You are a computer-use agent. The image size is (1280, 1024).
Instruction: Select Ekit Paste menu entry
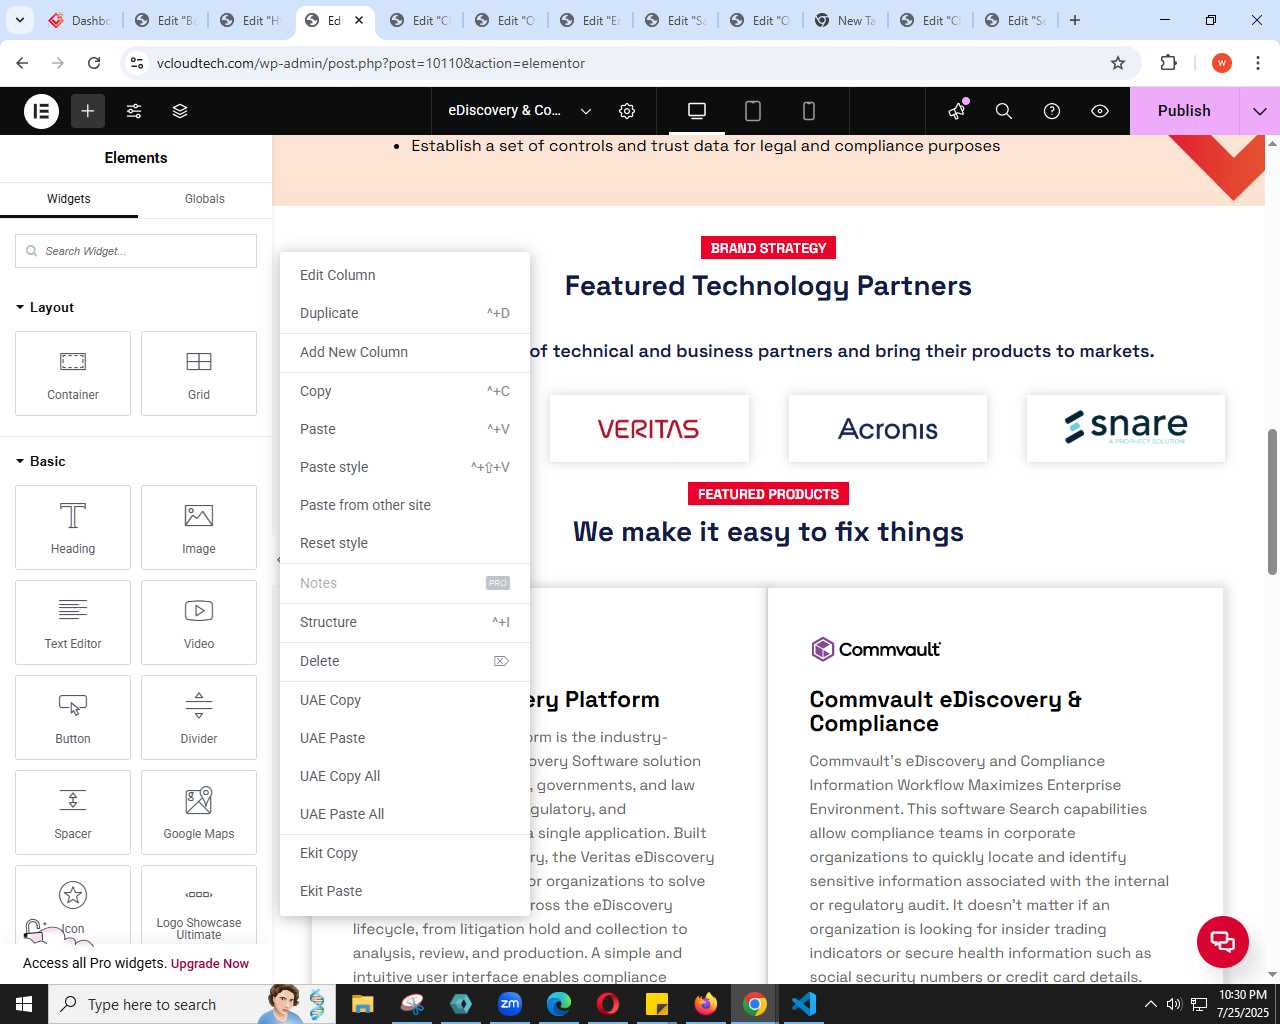coord(405,891)
